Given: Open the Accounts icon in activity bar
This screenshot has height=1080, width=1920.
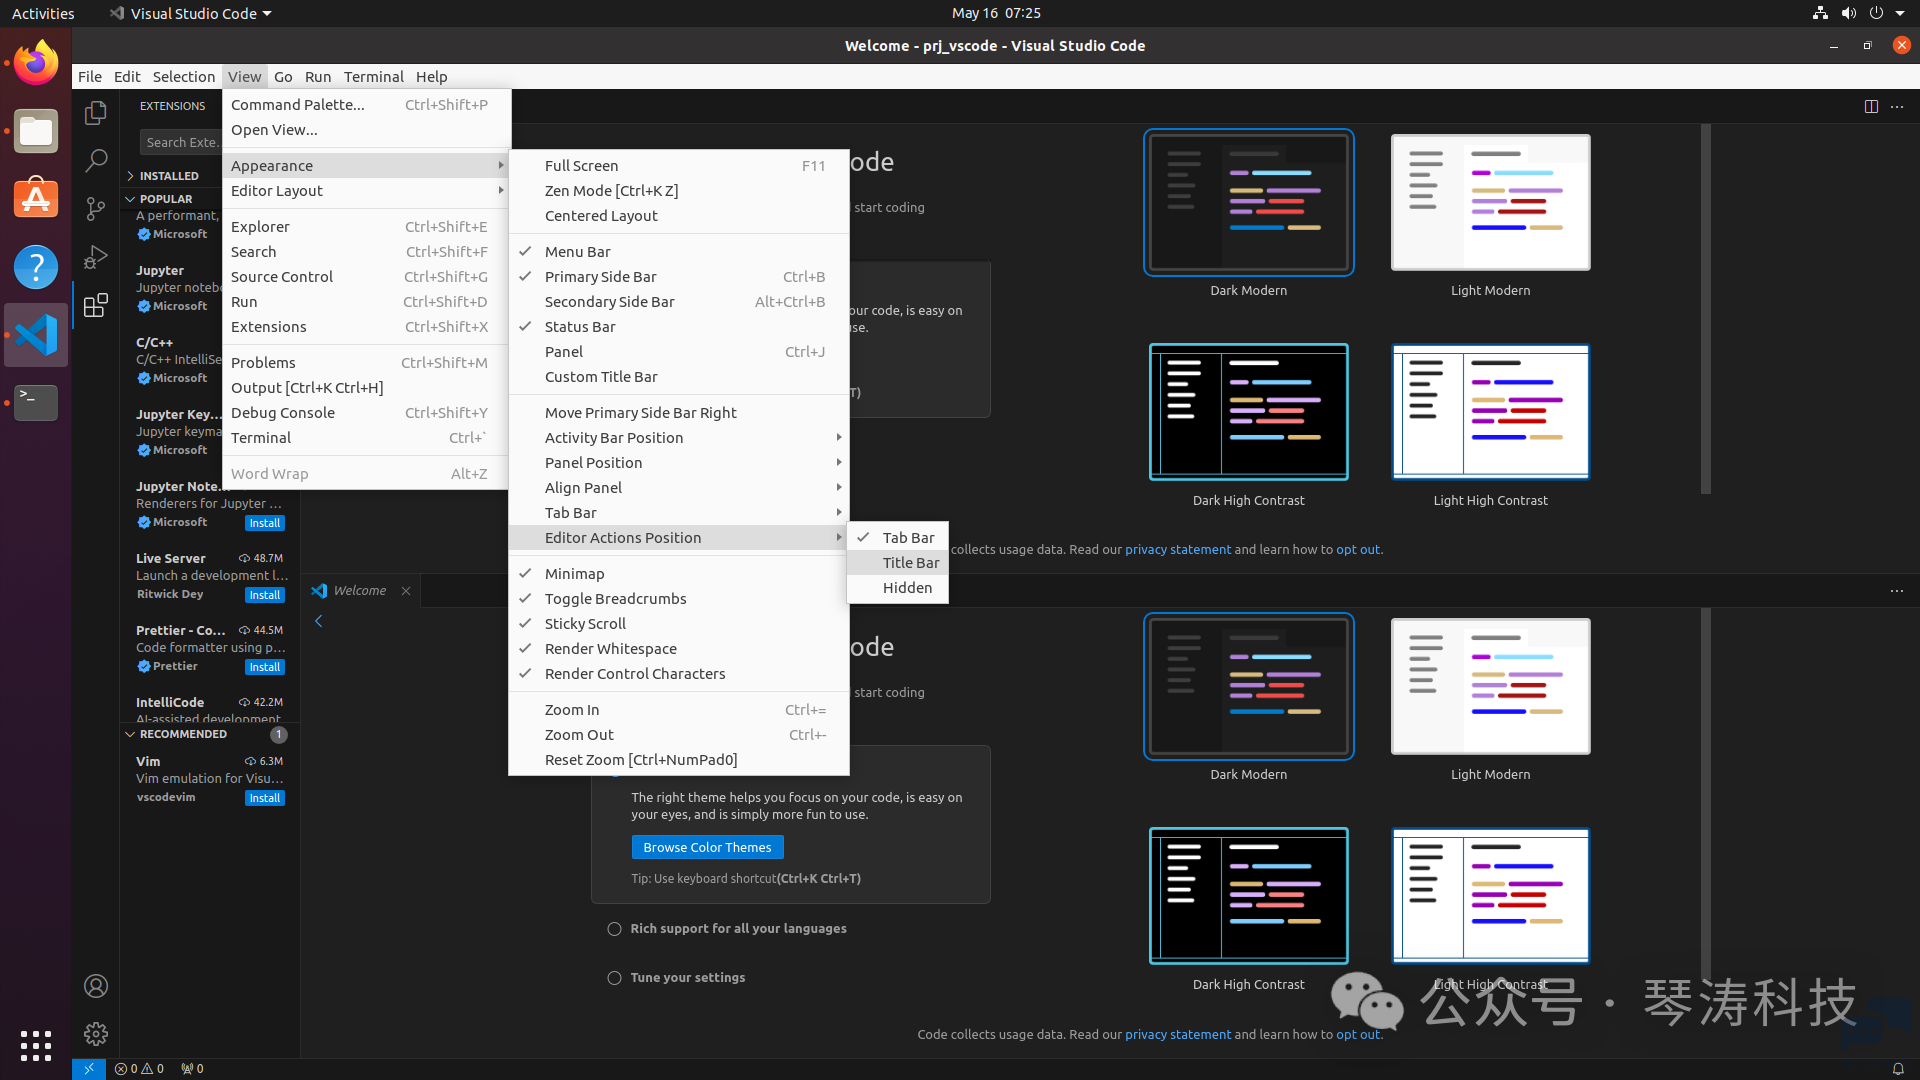Looking at the screenshot, I should pos(96,986).
